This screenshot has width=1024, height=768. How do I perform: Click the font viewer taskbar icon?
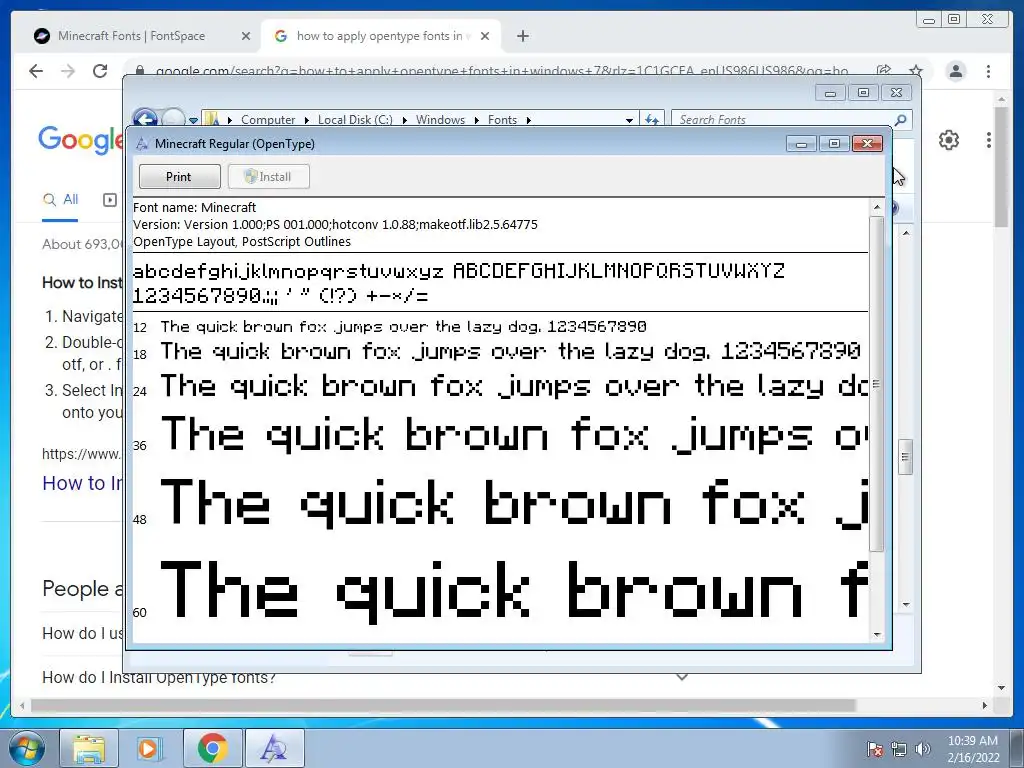274,748
